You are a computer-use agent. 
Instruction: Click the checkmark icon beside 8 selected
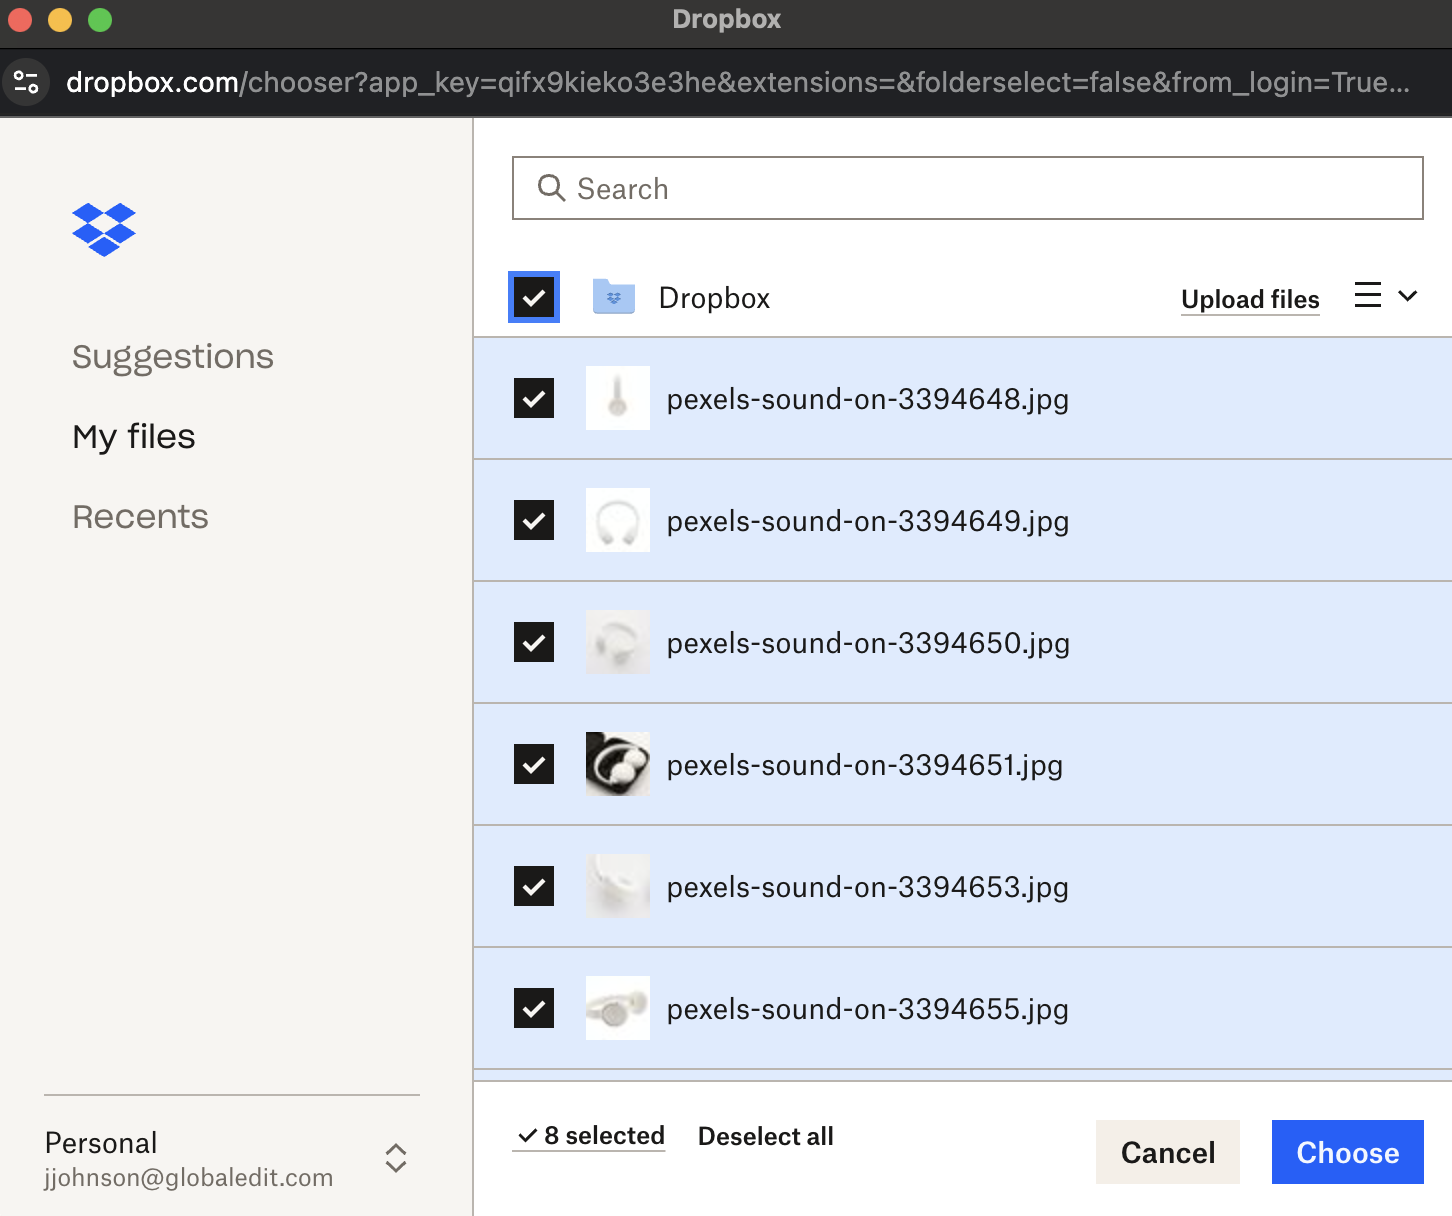528,1136
